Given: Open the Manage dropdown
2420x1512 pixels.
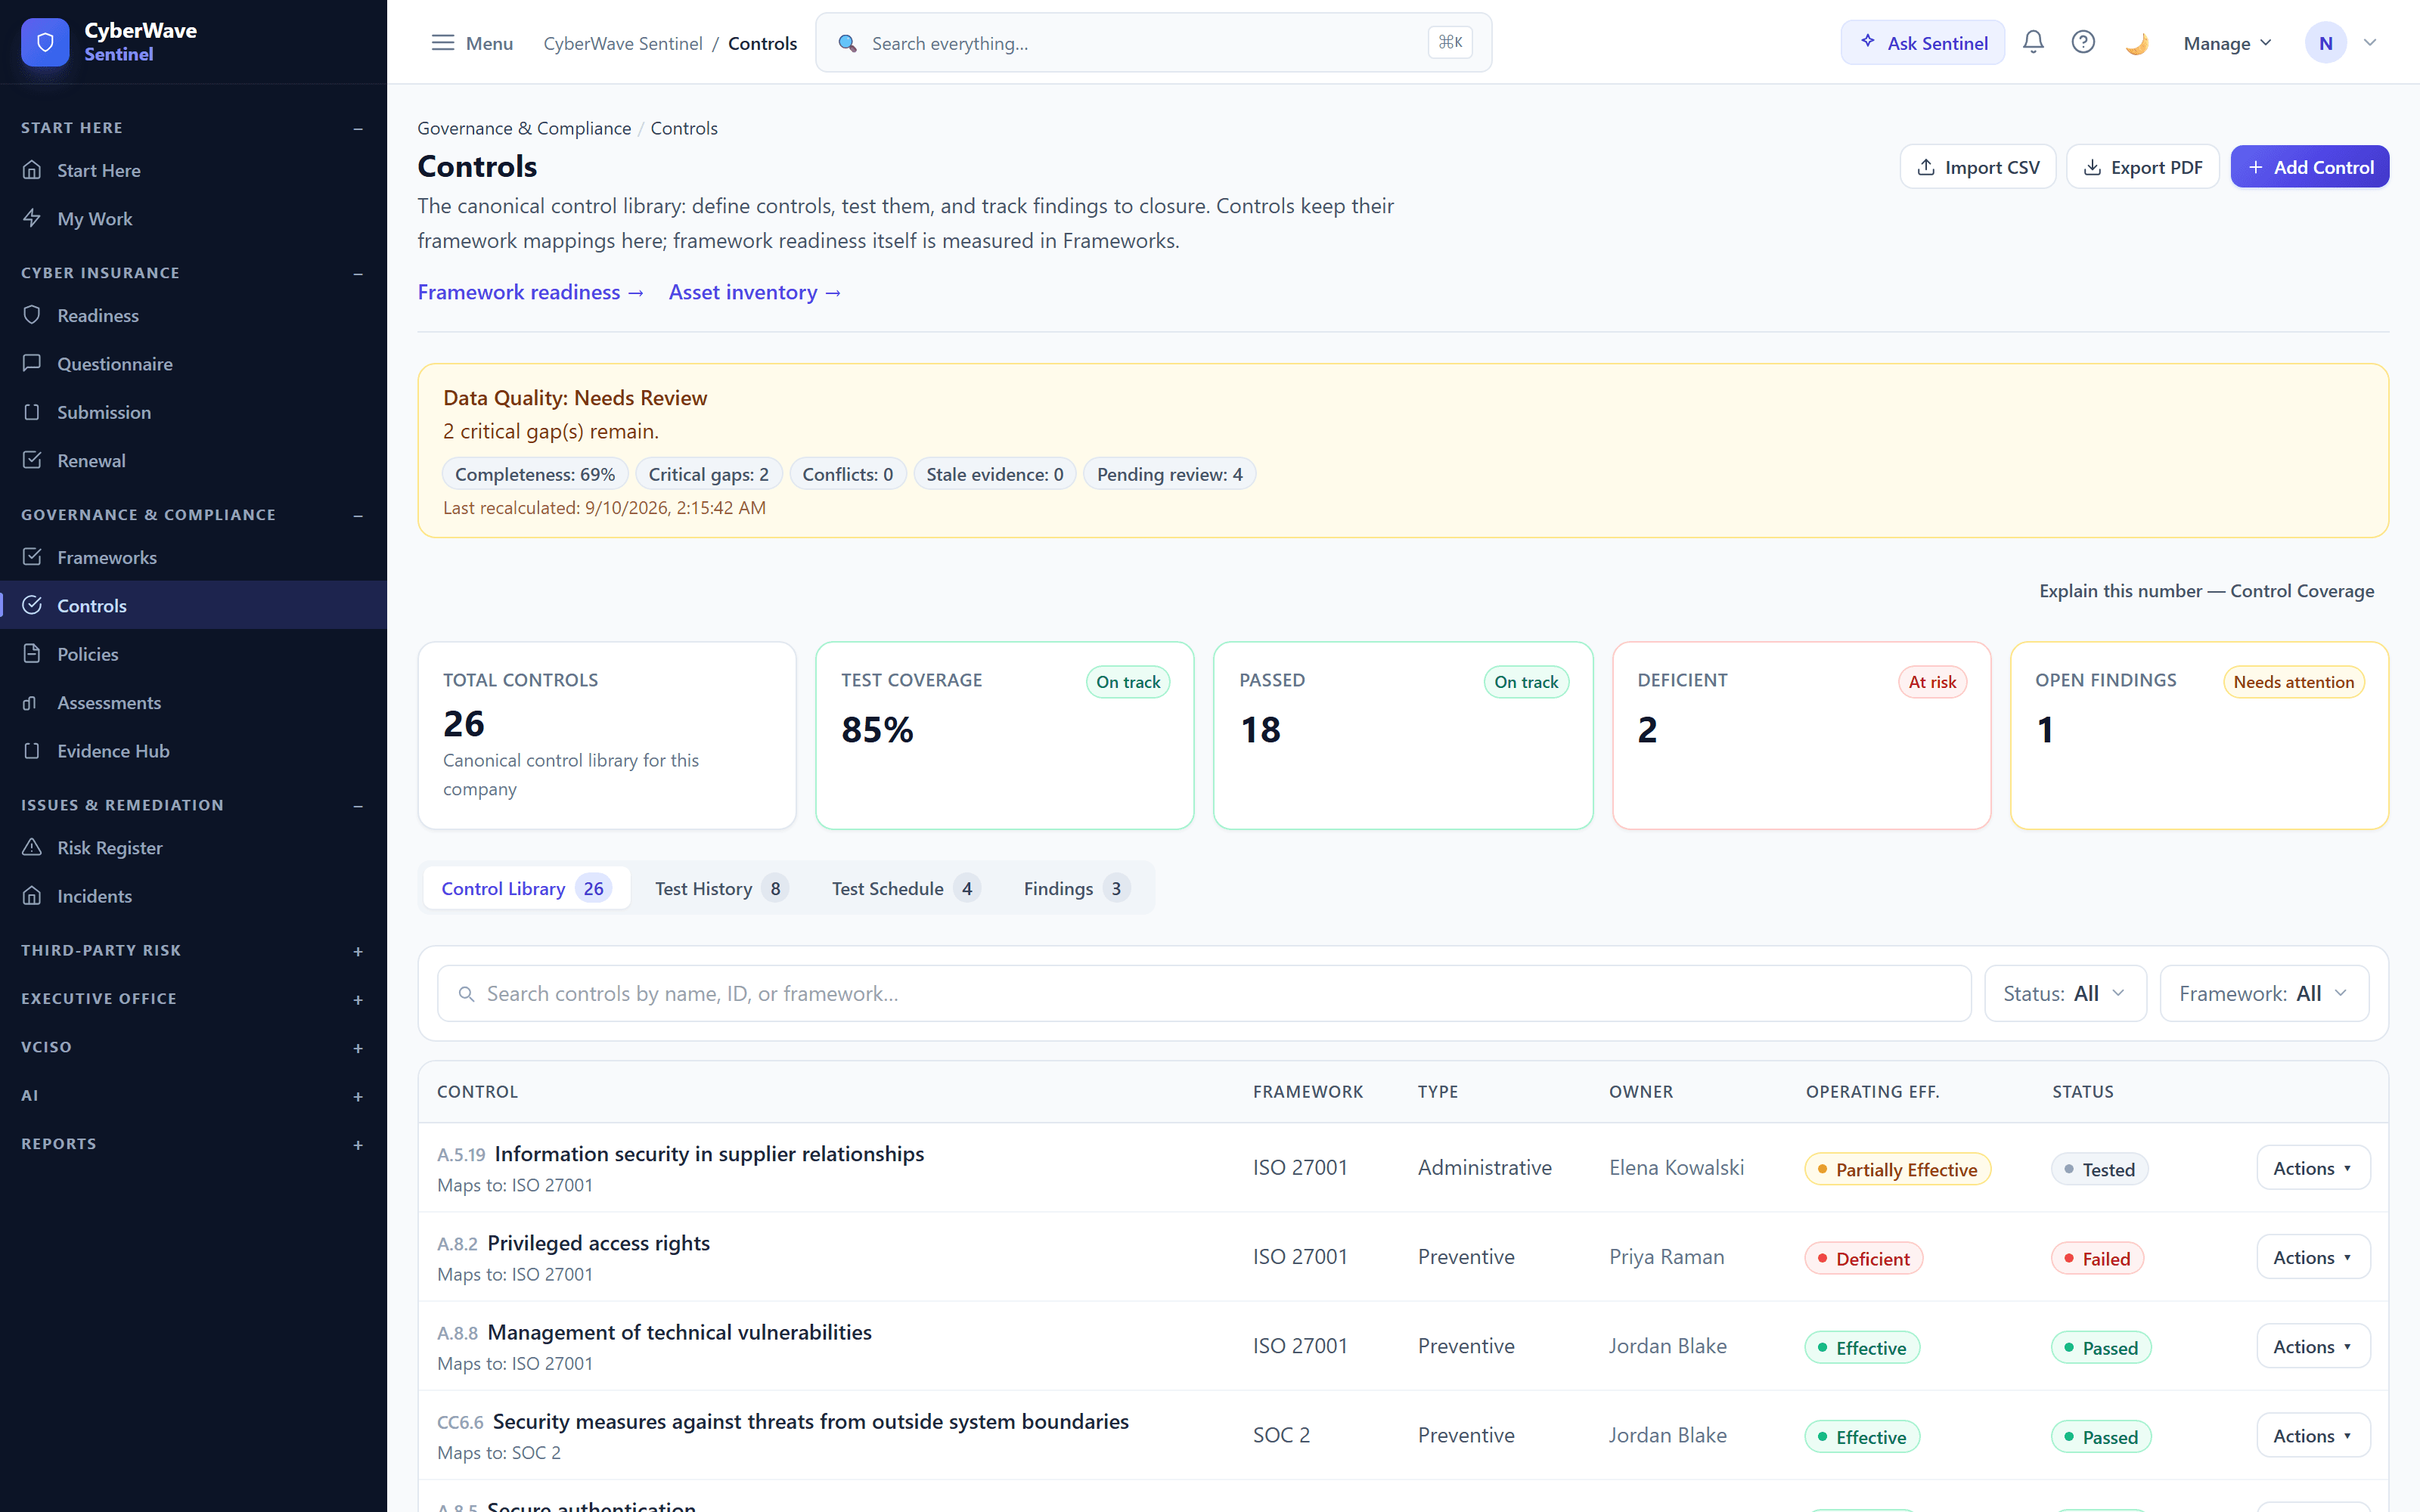Looking at the screenshot, I should [x=2227, y=43].
